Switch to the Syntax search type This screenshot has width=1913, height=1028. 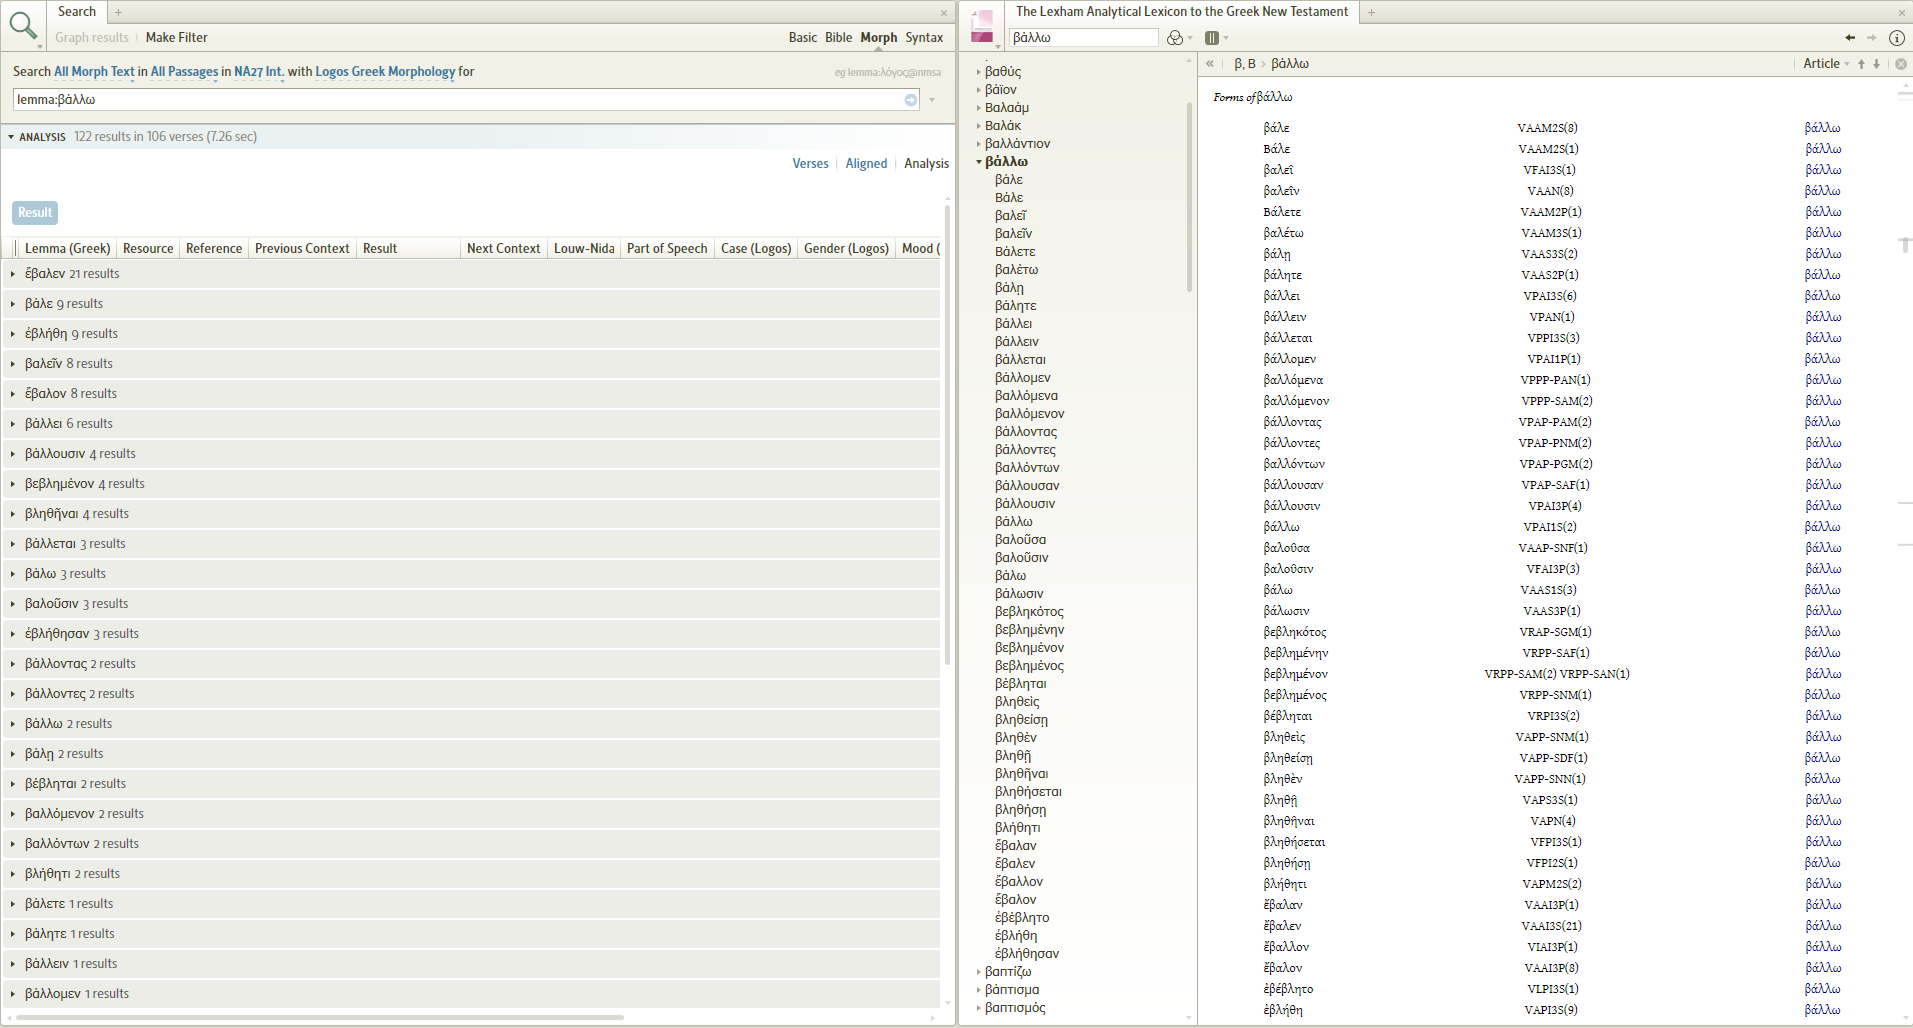pos(924,38)
